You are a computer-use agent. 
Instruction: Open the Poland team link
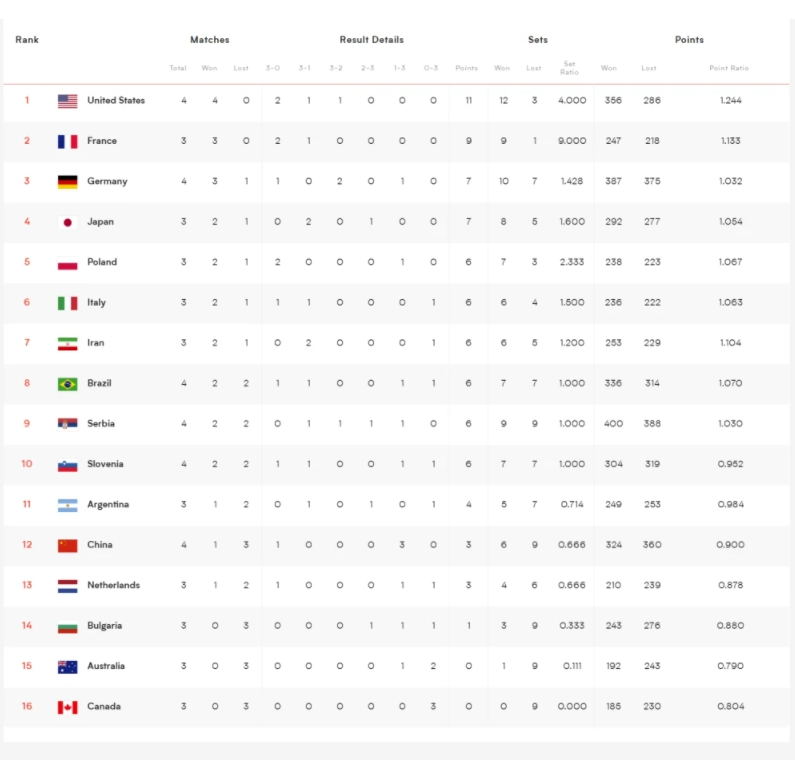(x=102, y=262)
